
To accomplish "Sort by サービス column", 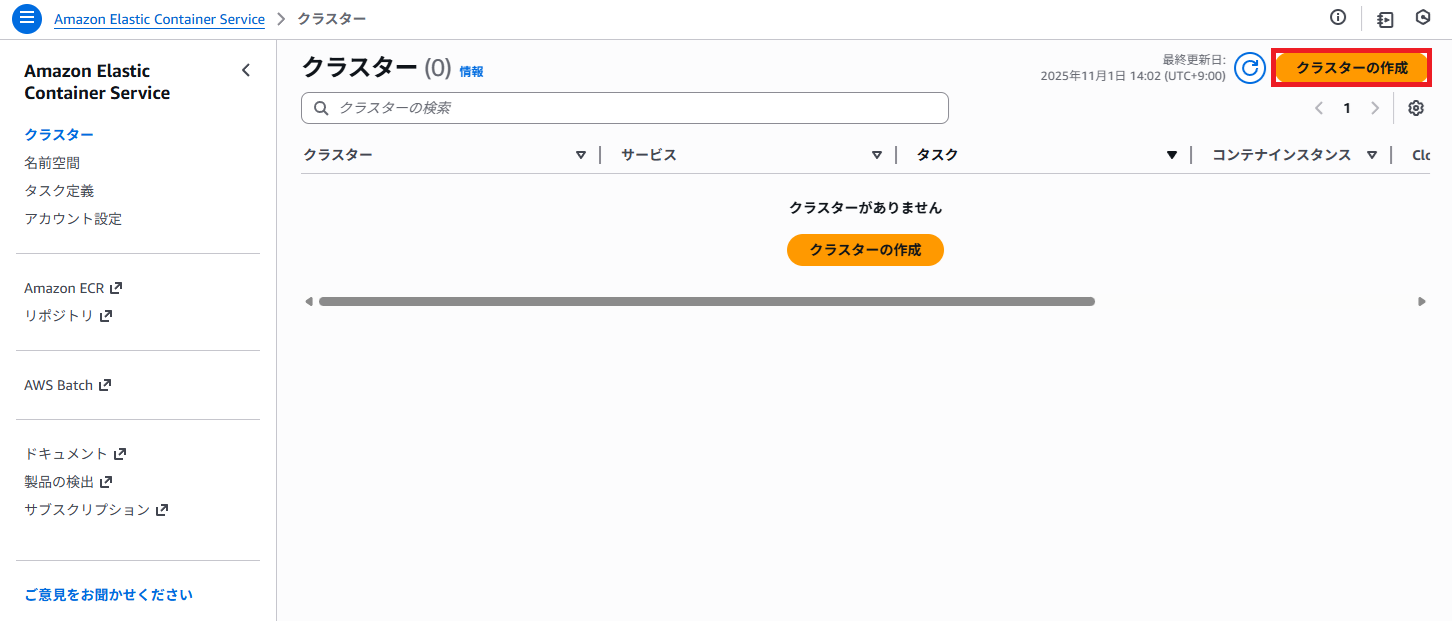I will pos(876,155).
